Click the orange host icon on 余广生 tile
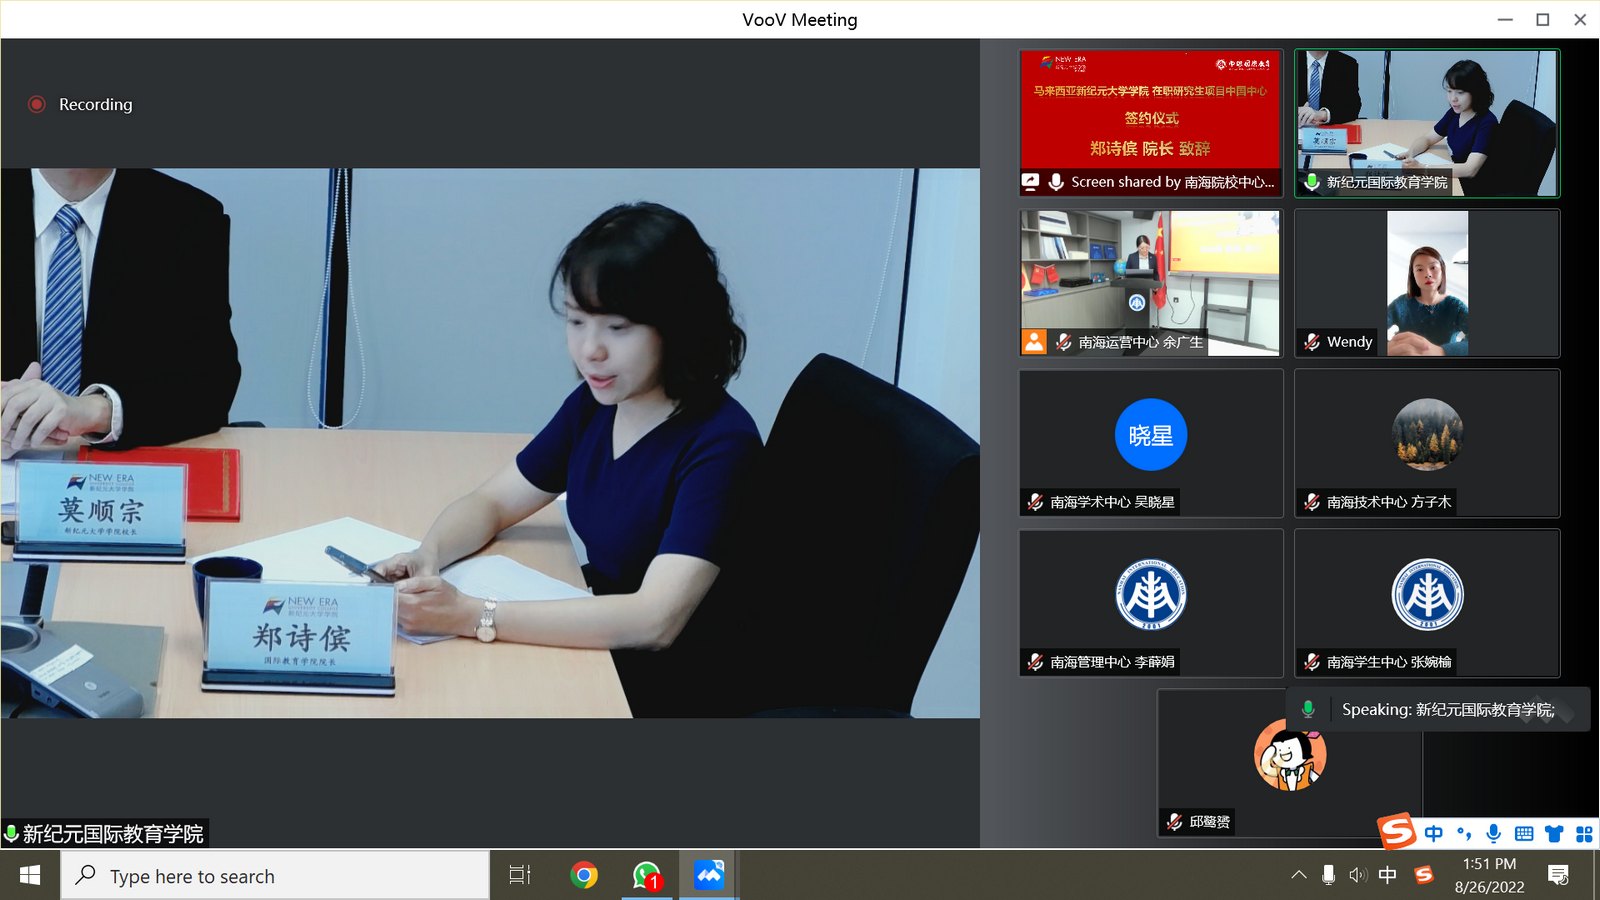The width and height of the screenshot is (1600, 900). coord(1034,342)
